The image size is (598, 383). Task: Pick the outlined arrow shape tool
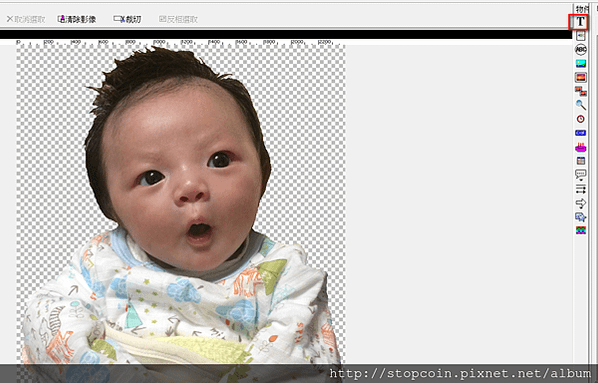point(580,203)
